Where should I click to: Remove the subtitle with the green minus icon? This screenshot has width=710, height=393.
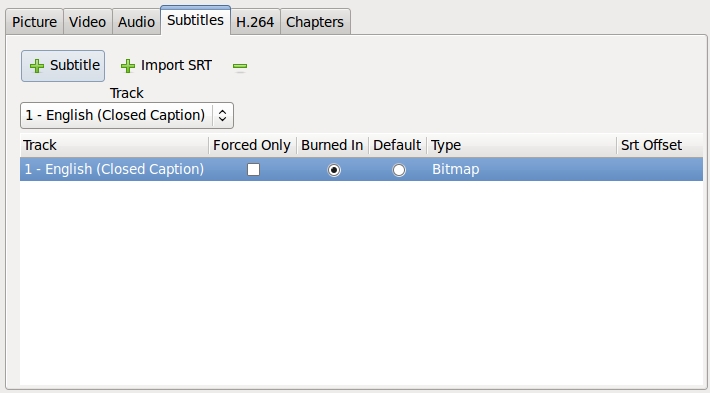pos(240,67)
